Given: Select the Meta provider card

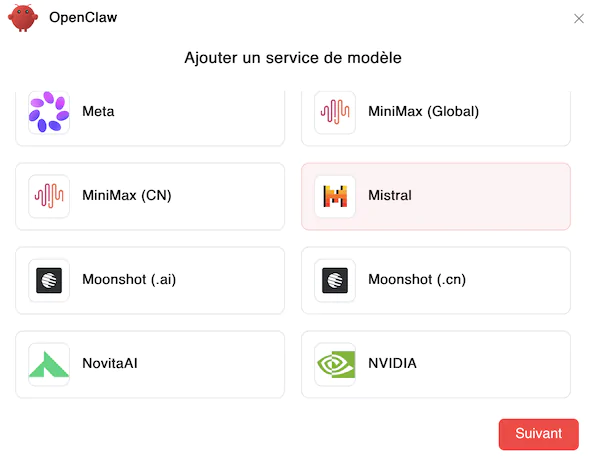Looking at the screenshot, I should pos(150,118).
